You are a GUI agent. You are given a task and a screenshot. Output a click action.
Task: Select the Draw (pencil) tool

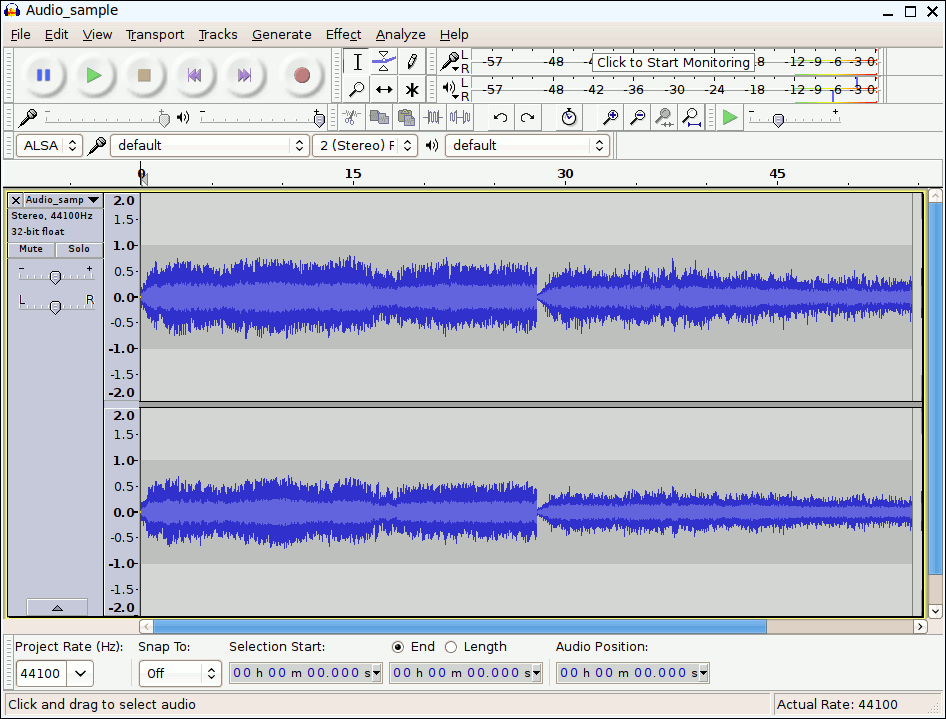point(412,62)
